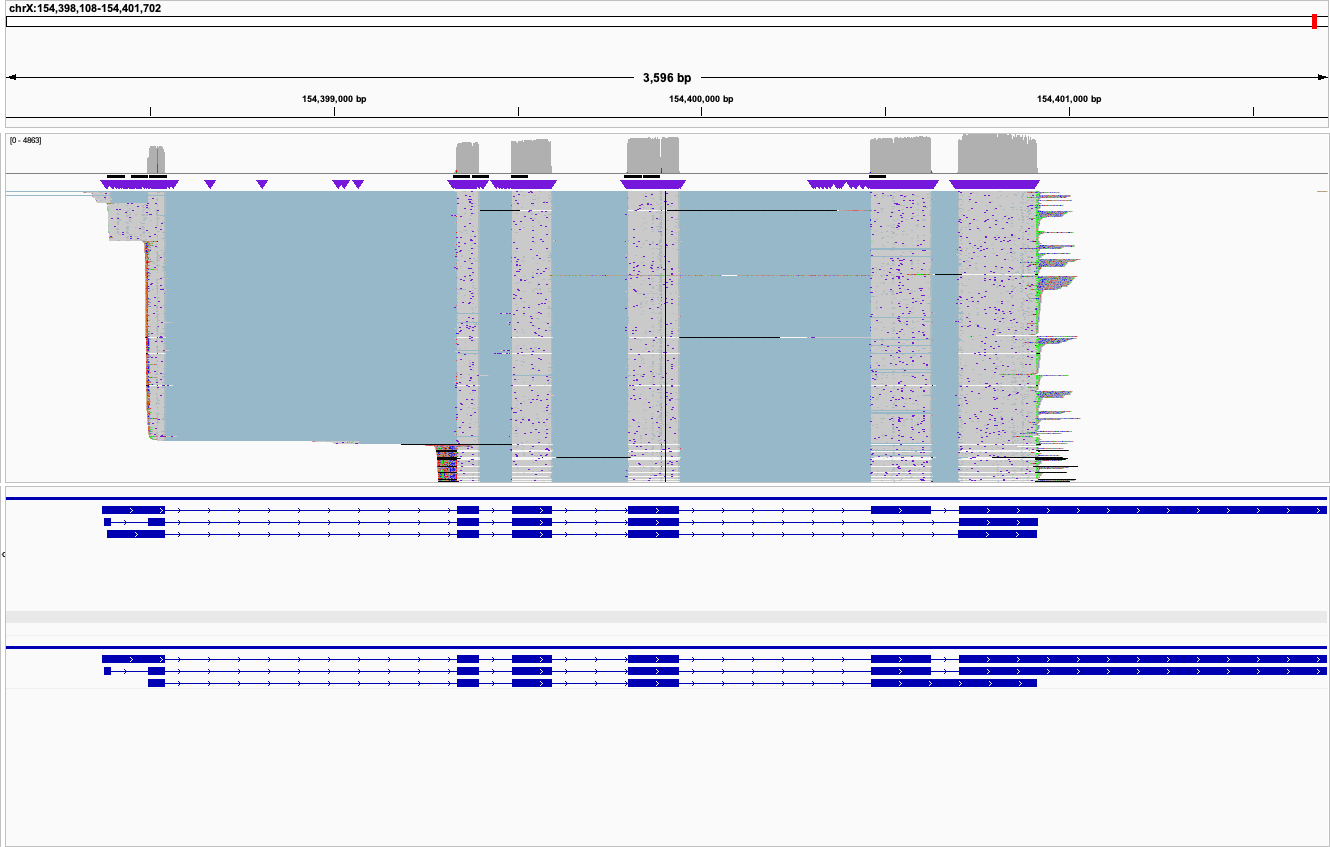Click the red position marker on the ideogram bar
This screenshot has width=1330, height=847.
tap(1315, 20)
